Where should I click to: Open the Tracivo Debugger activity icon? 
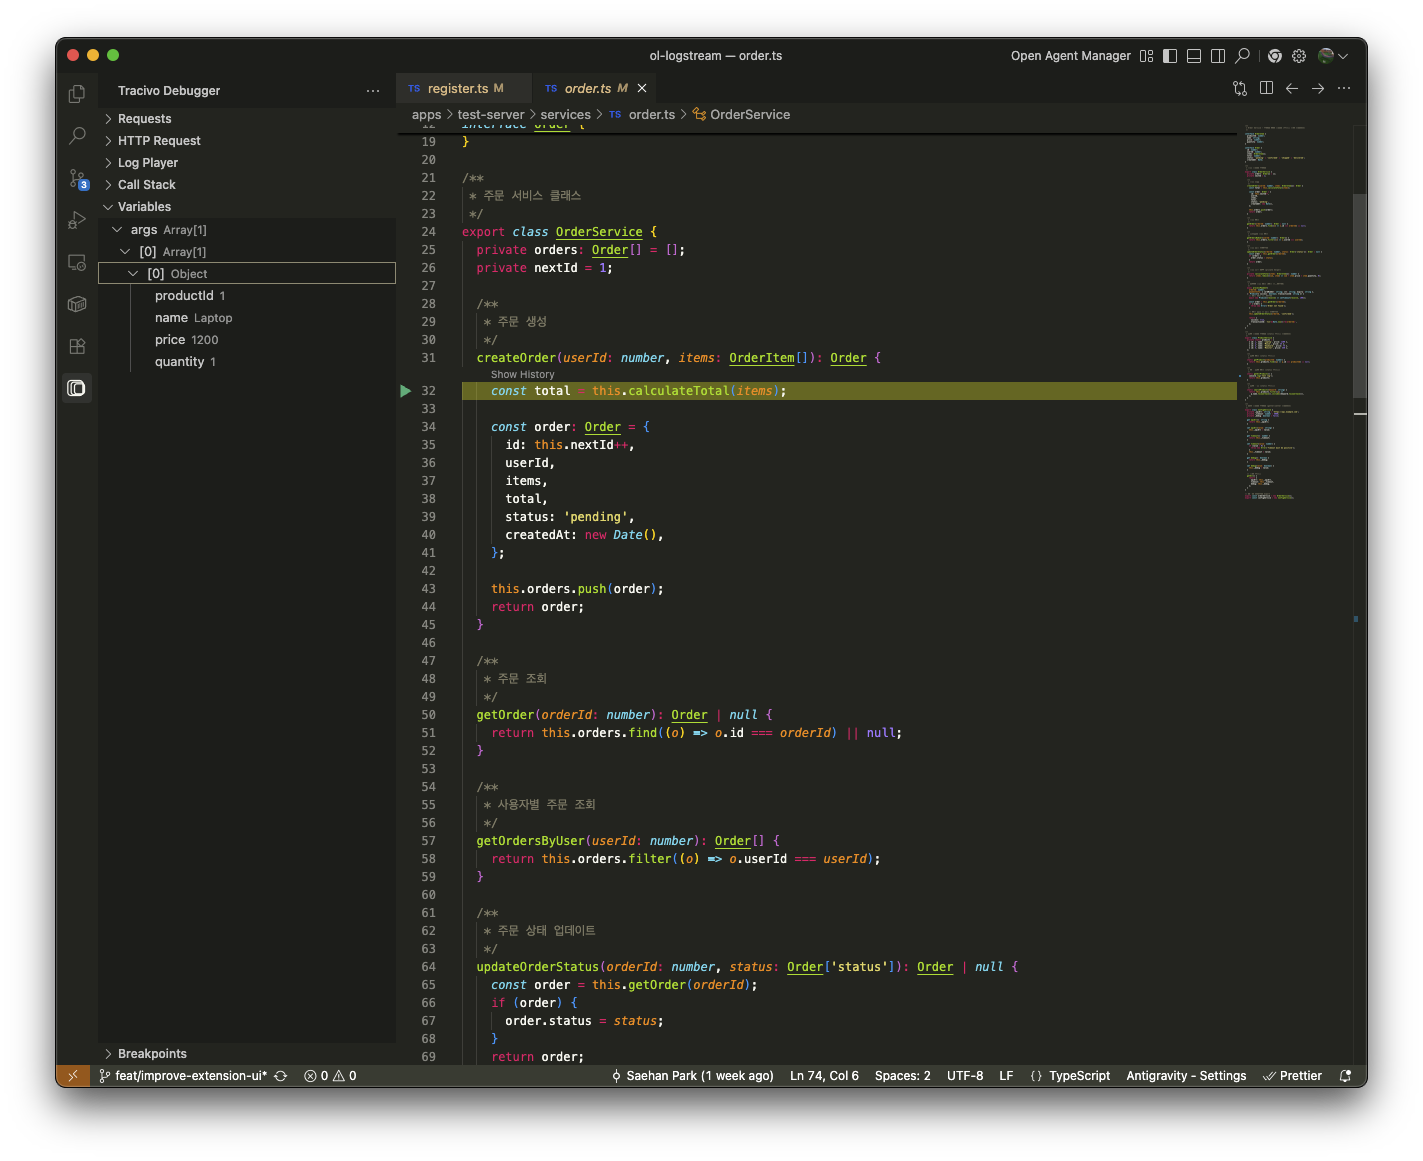(77, 388)
